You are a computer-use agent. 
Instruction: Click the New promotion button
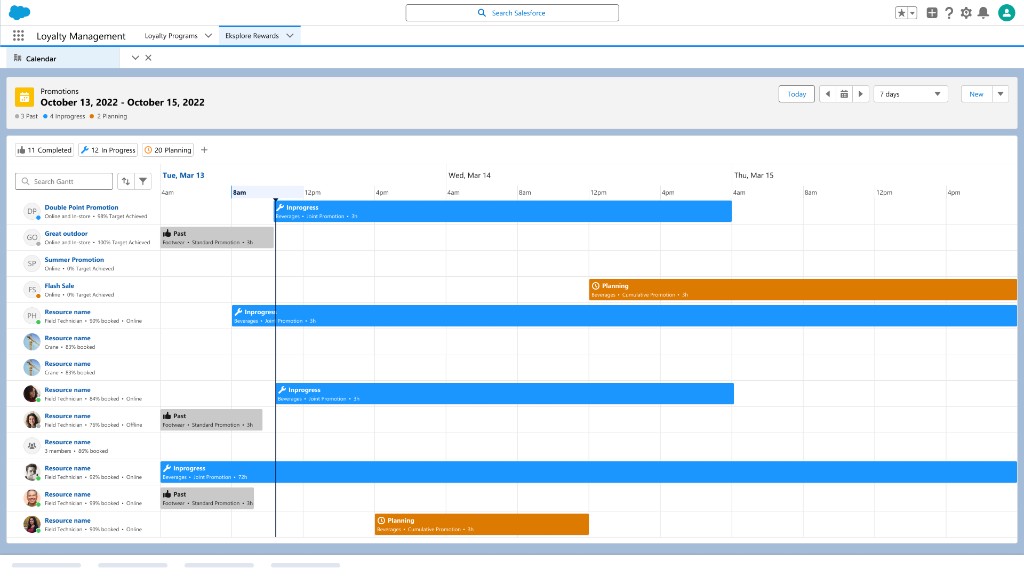click(x=976, y=94)
